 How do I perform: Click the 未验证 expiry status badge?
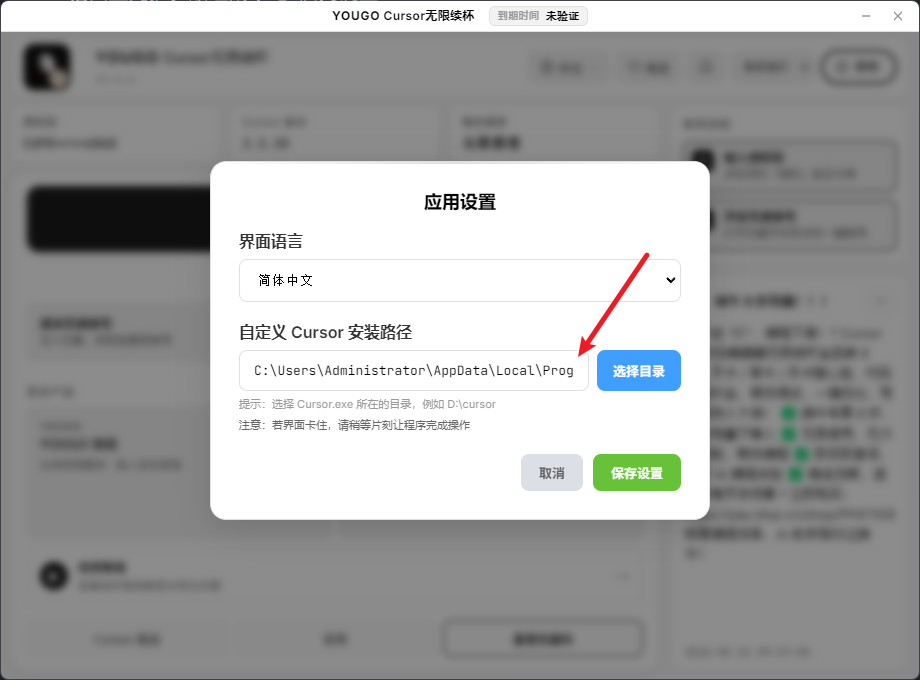pyautogui.click(x=538, y=16)
